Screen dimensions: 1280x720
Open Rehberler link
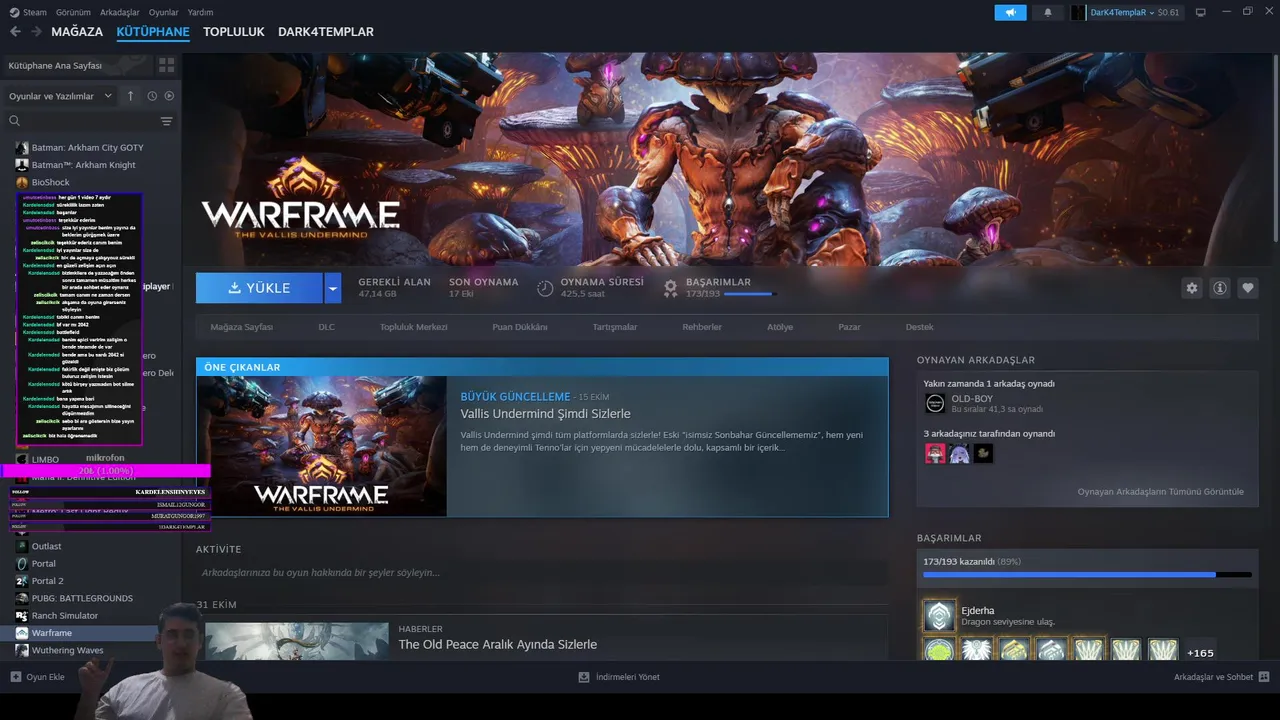[702, 327]
